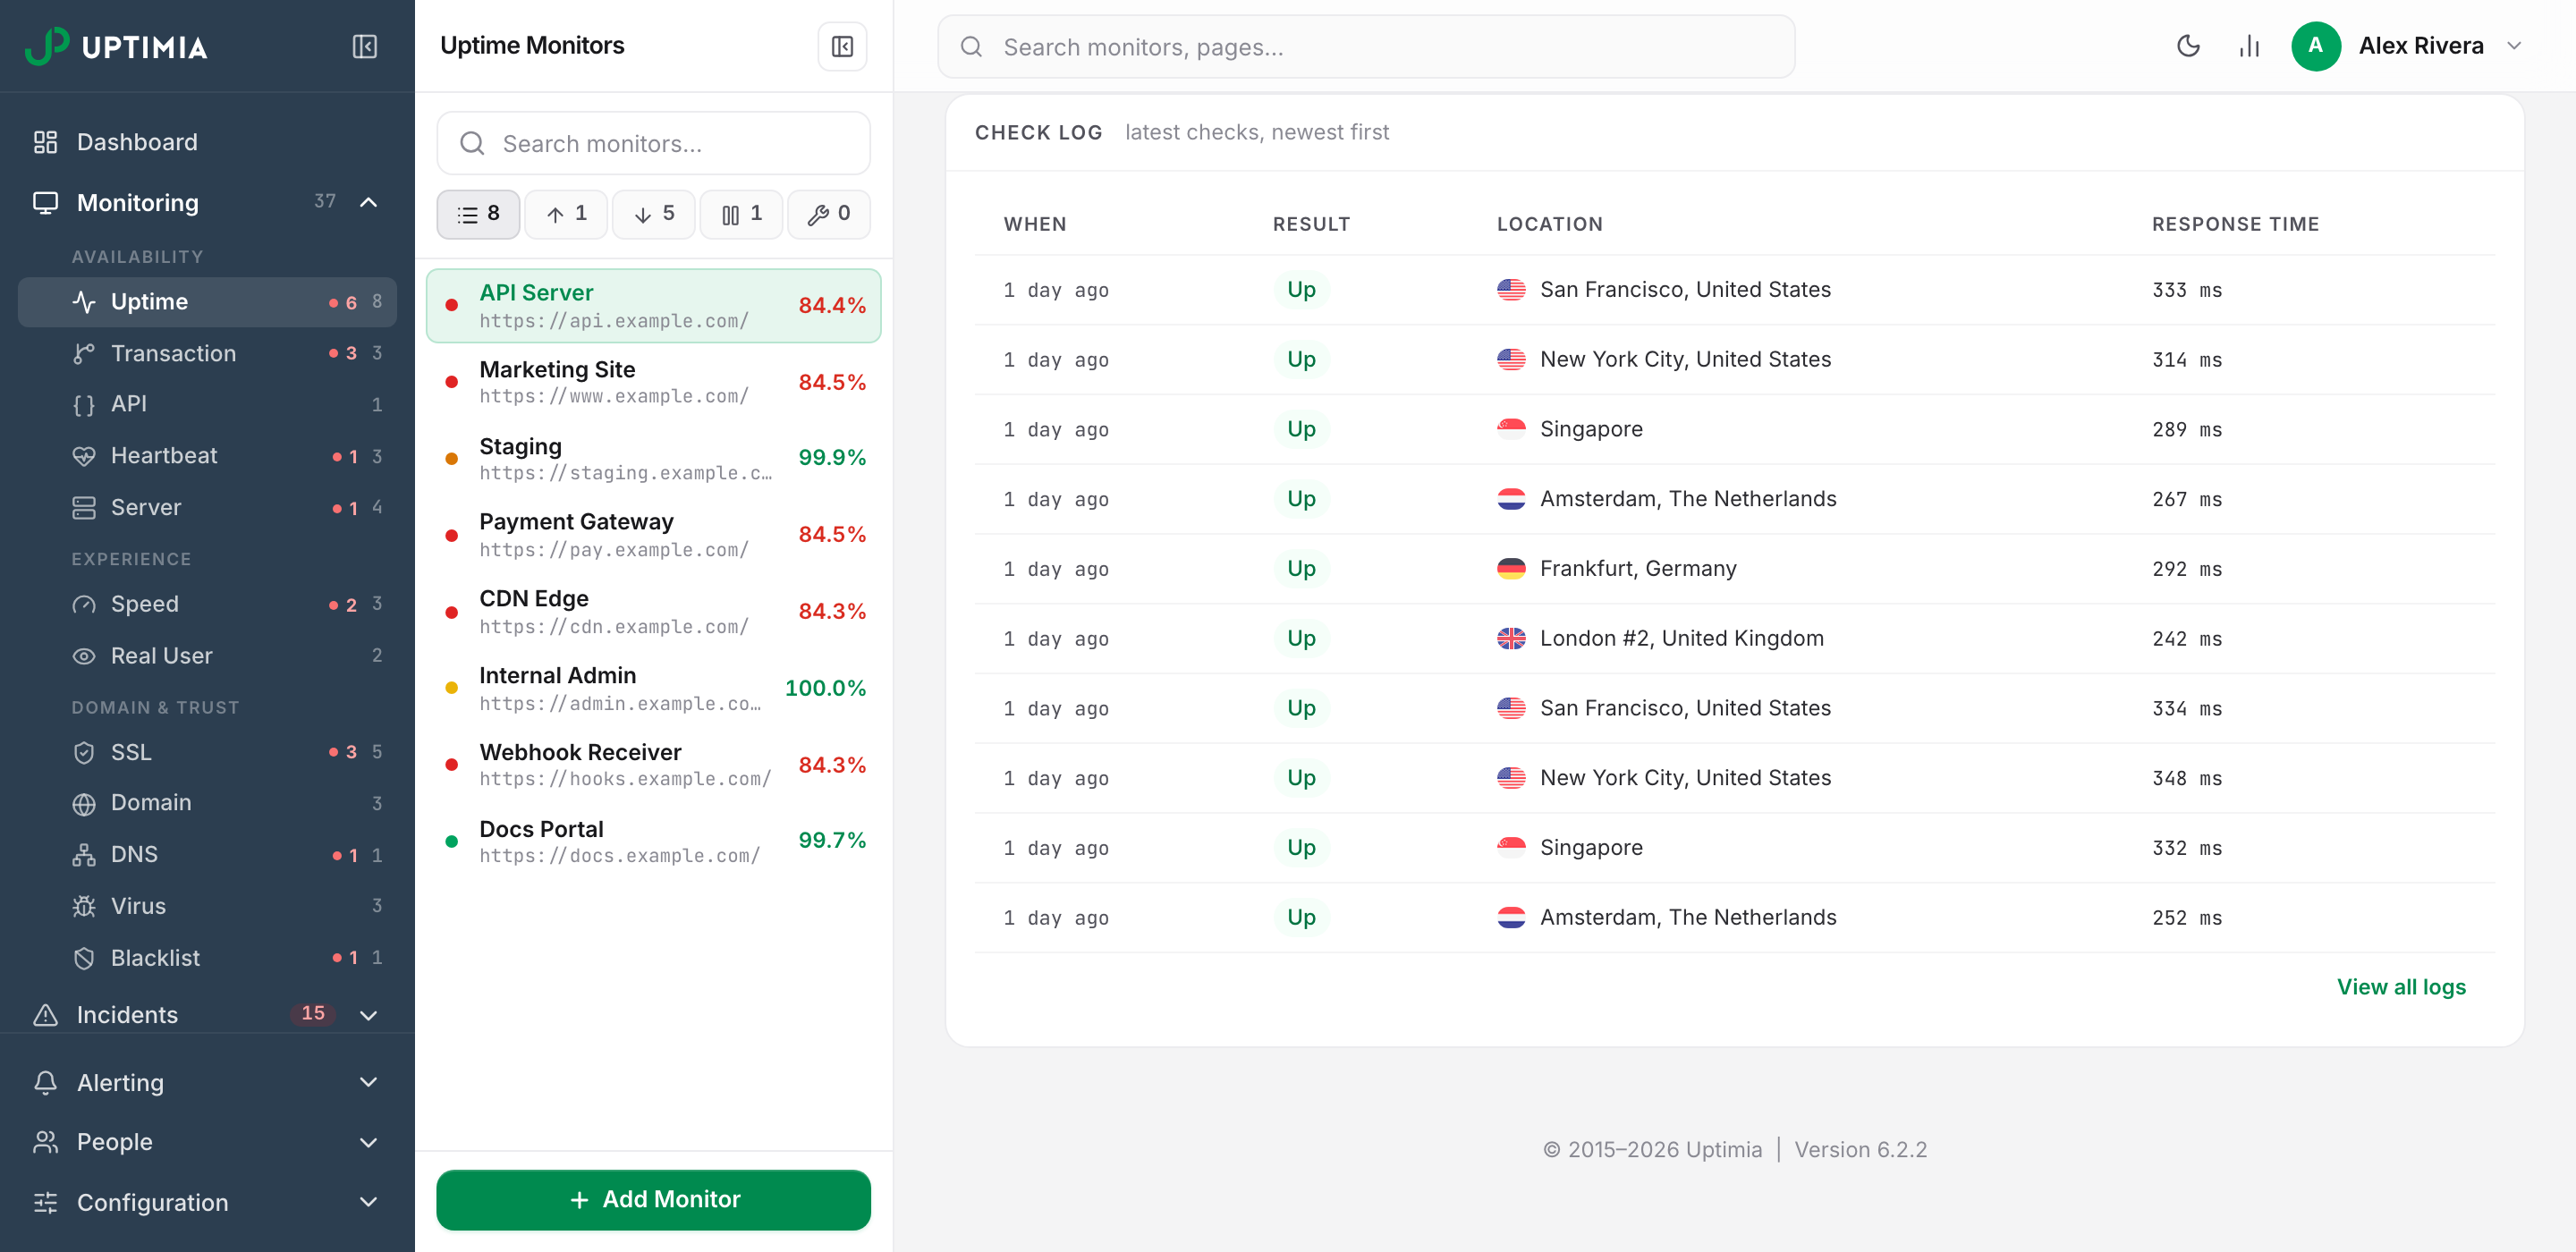Toggle dark mode with the moon icon
This screenshot has height=1252, width=2576.
click(2188, 46)
